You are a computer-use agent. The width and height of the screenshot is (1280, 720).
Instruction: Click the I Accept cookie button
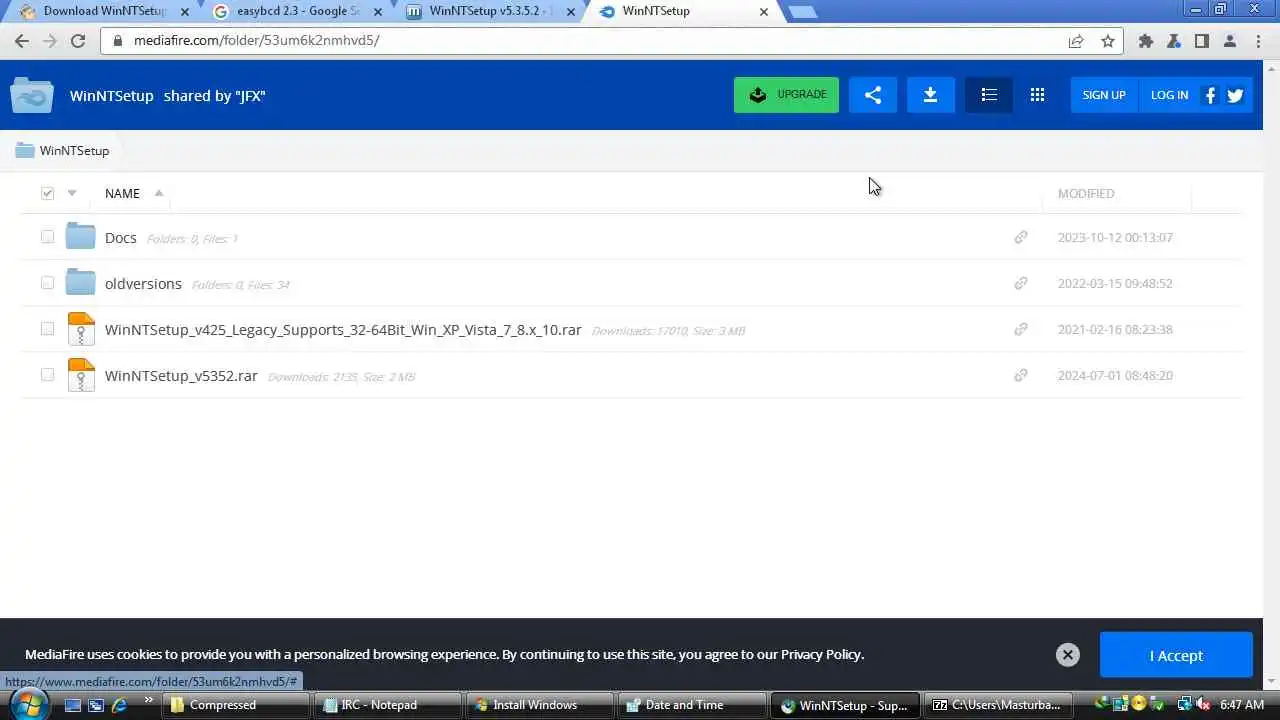(1176, 655)
